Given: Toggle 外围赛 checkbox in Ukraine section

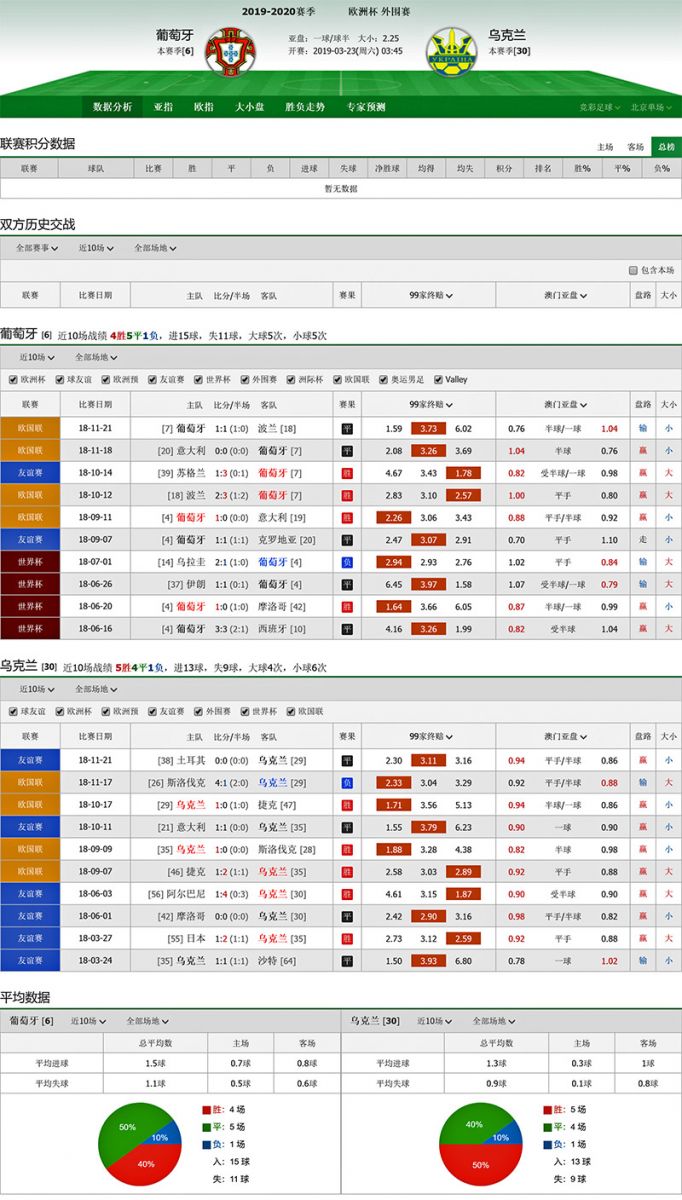Looking at the screenshot, I should coord(197,712).
